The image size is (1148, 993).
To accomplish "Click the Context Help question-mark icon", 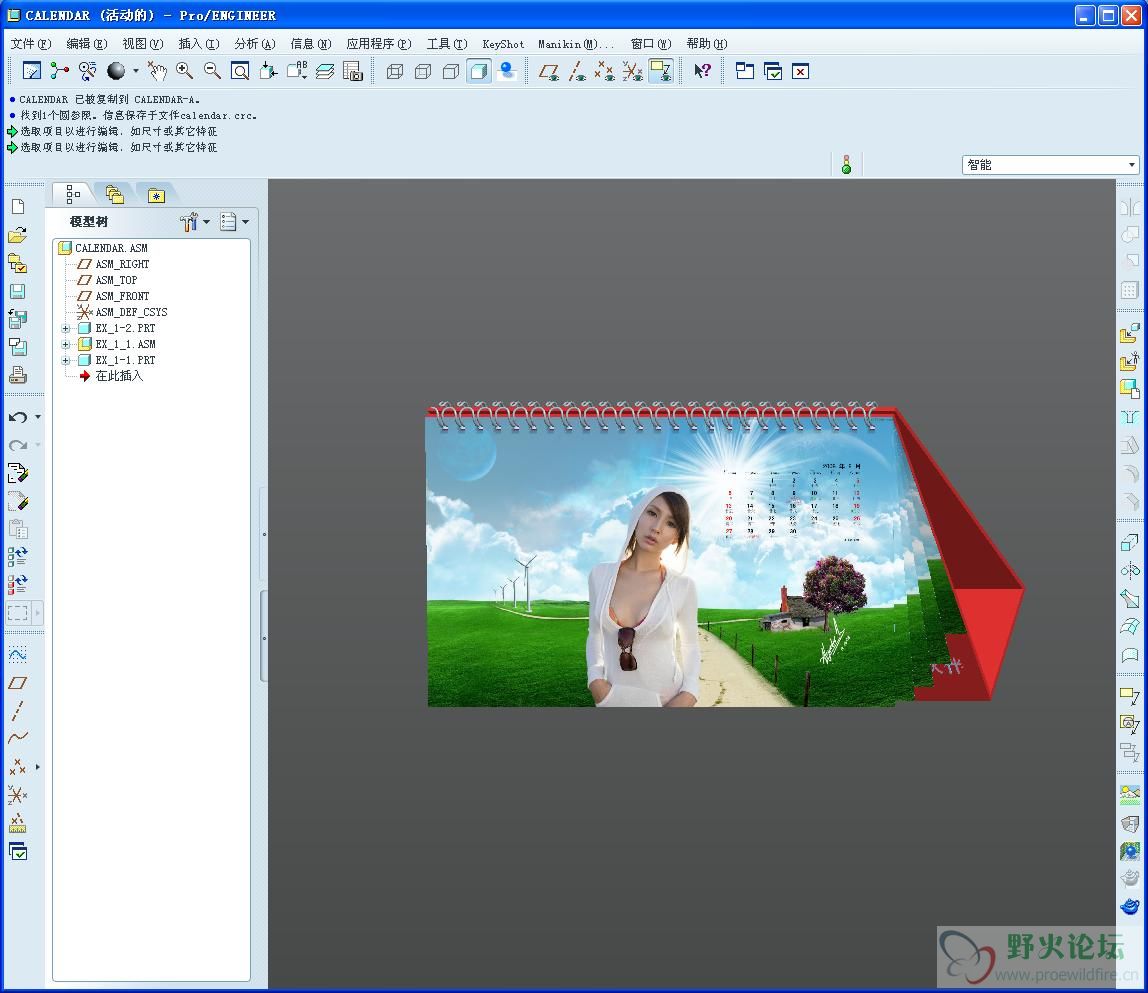I will click(x=702, y=71).
